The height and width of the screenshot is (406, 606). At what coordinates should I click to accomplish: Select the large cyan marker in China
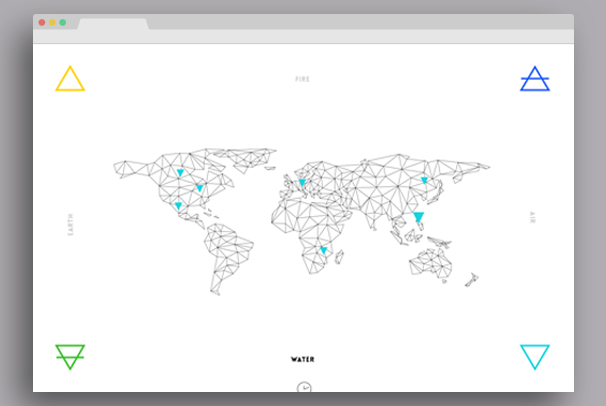coord(419,217)
